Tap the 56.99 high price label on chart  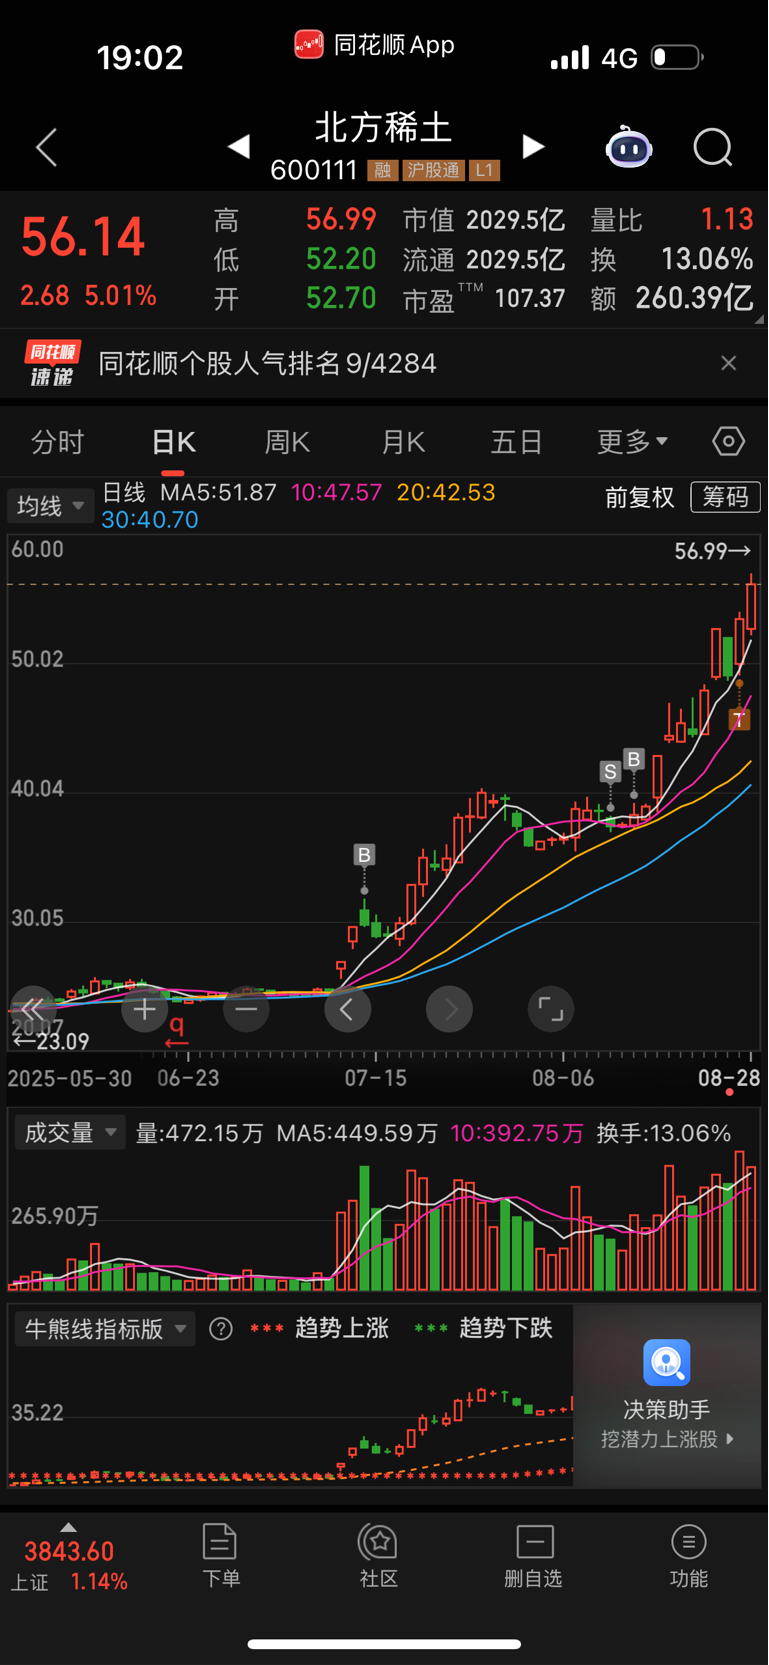pos(712,551)
